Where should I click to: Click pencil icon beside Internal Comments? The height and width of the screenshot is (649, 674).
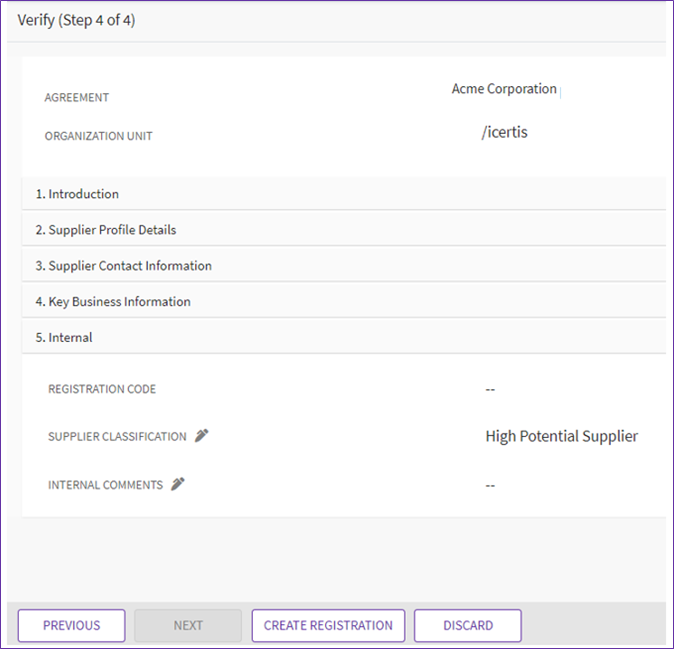178,484
